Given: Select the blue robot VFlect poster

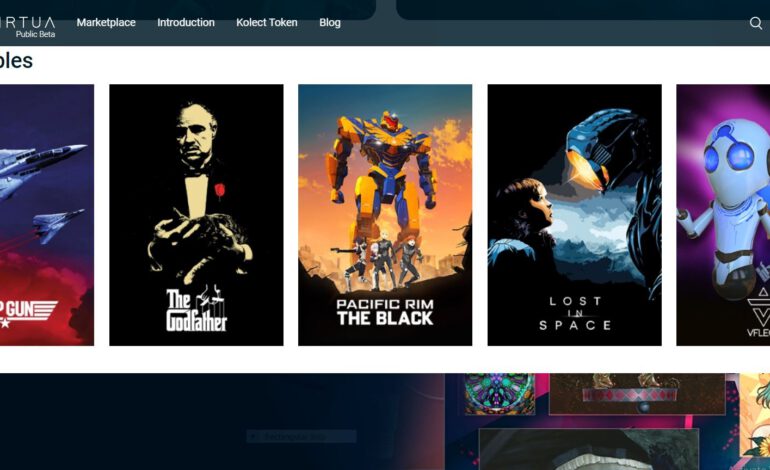Looking at the screenshot, I should 723,215.
